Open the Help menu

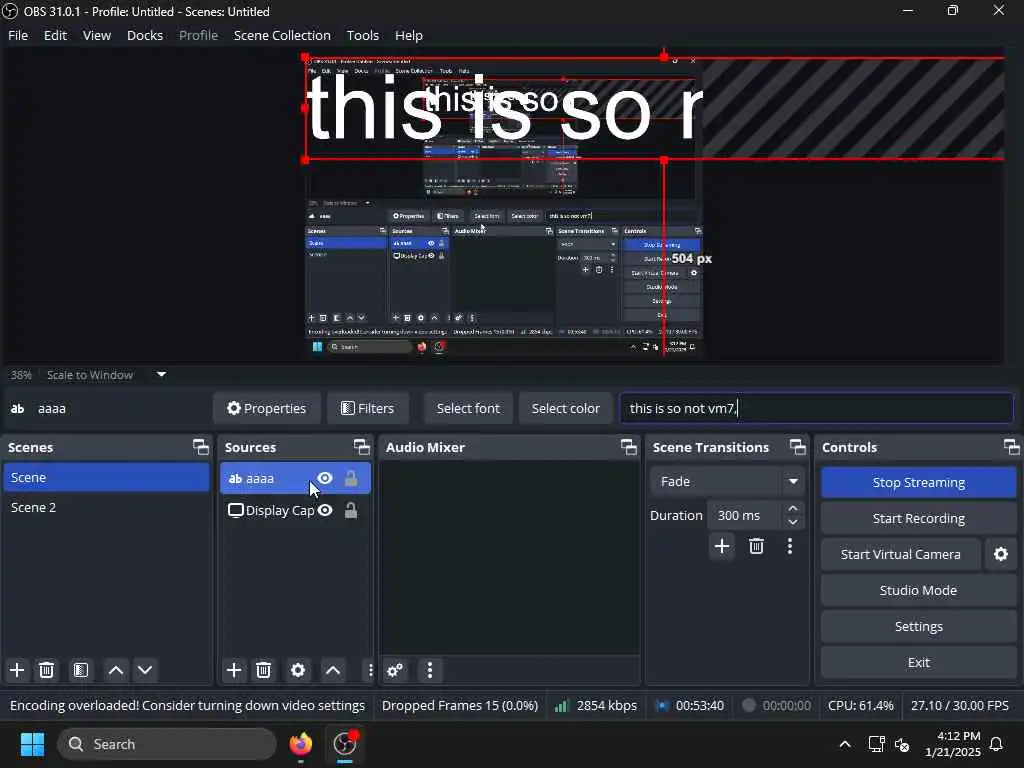click(x=409, y=35)
